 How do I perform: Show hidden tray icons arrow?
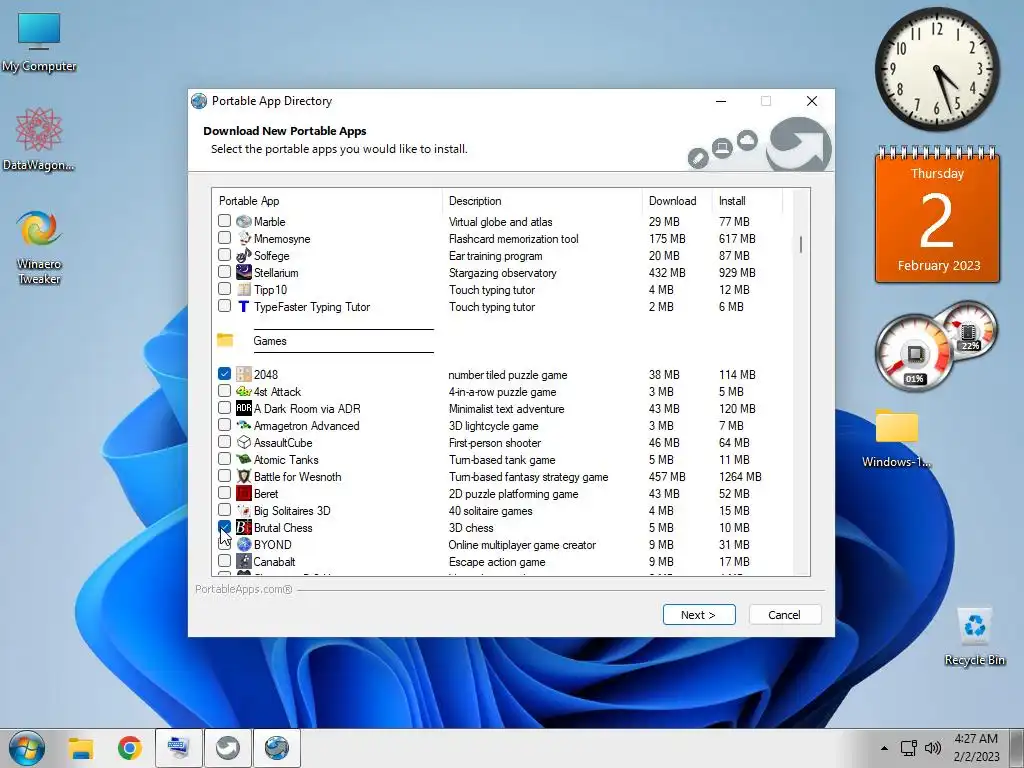(884, 748)
